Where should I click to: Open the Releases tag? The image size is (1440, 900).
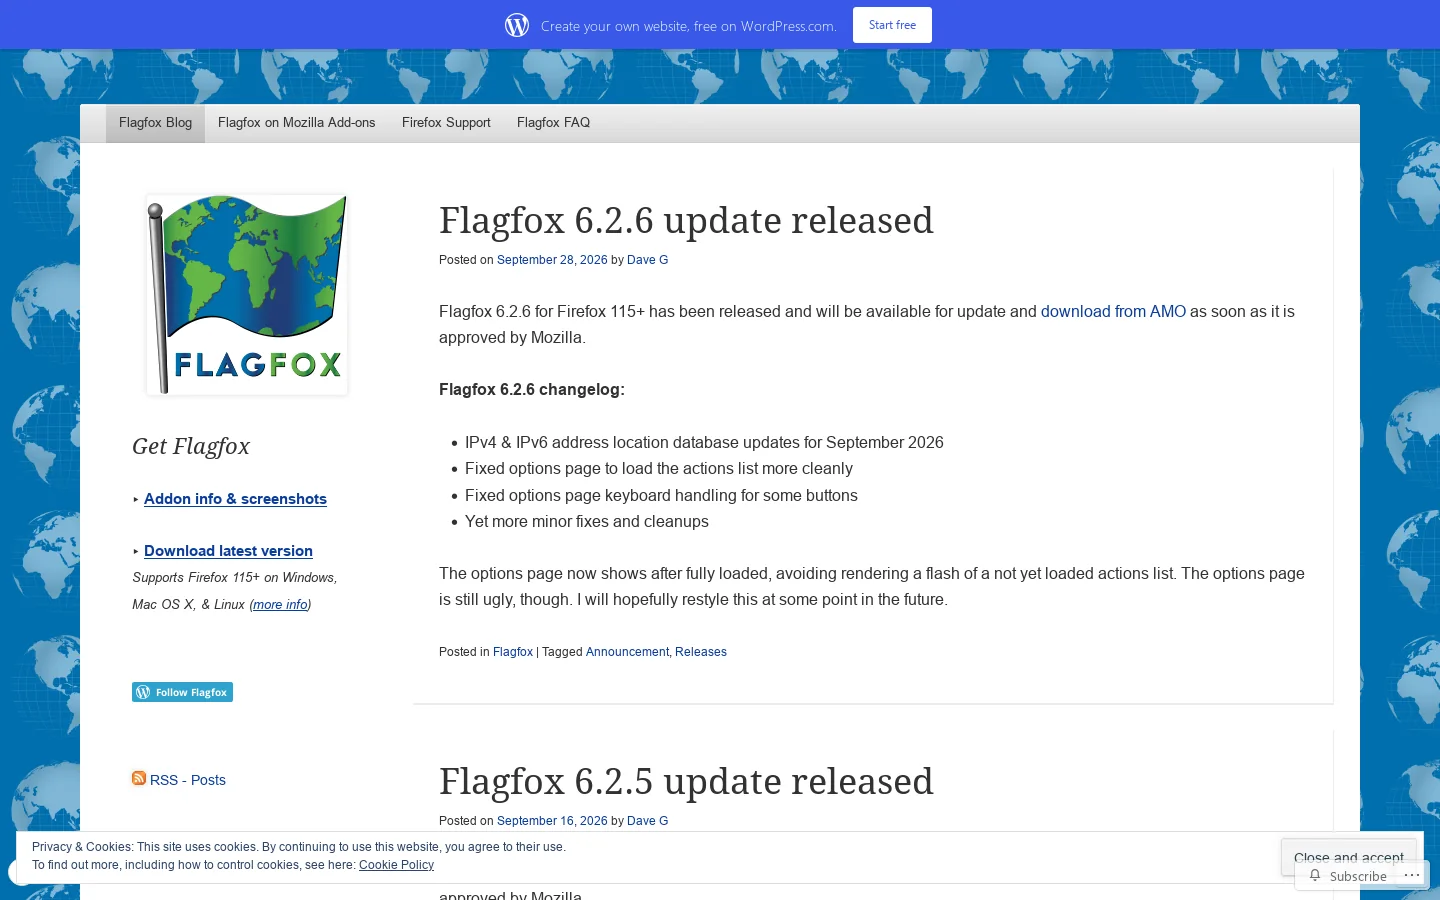pyautogui.click(x=701, y=652)
